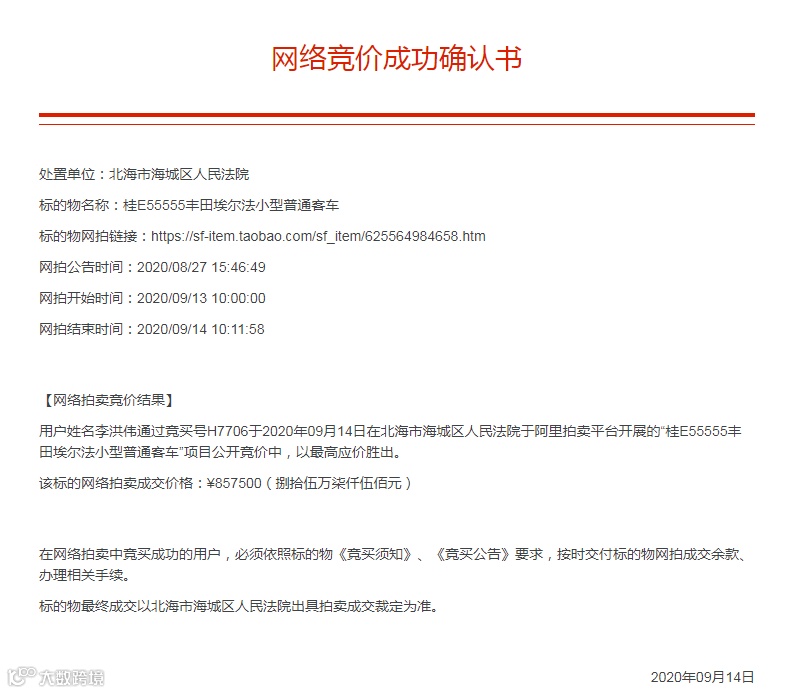The width and height of the screenshot is (790, 693).
Task: Select 网拍结束时间 2020/09/14 10:11:58
Action: [x=152, y=330]
